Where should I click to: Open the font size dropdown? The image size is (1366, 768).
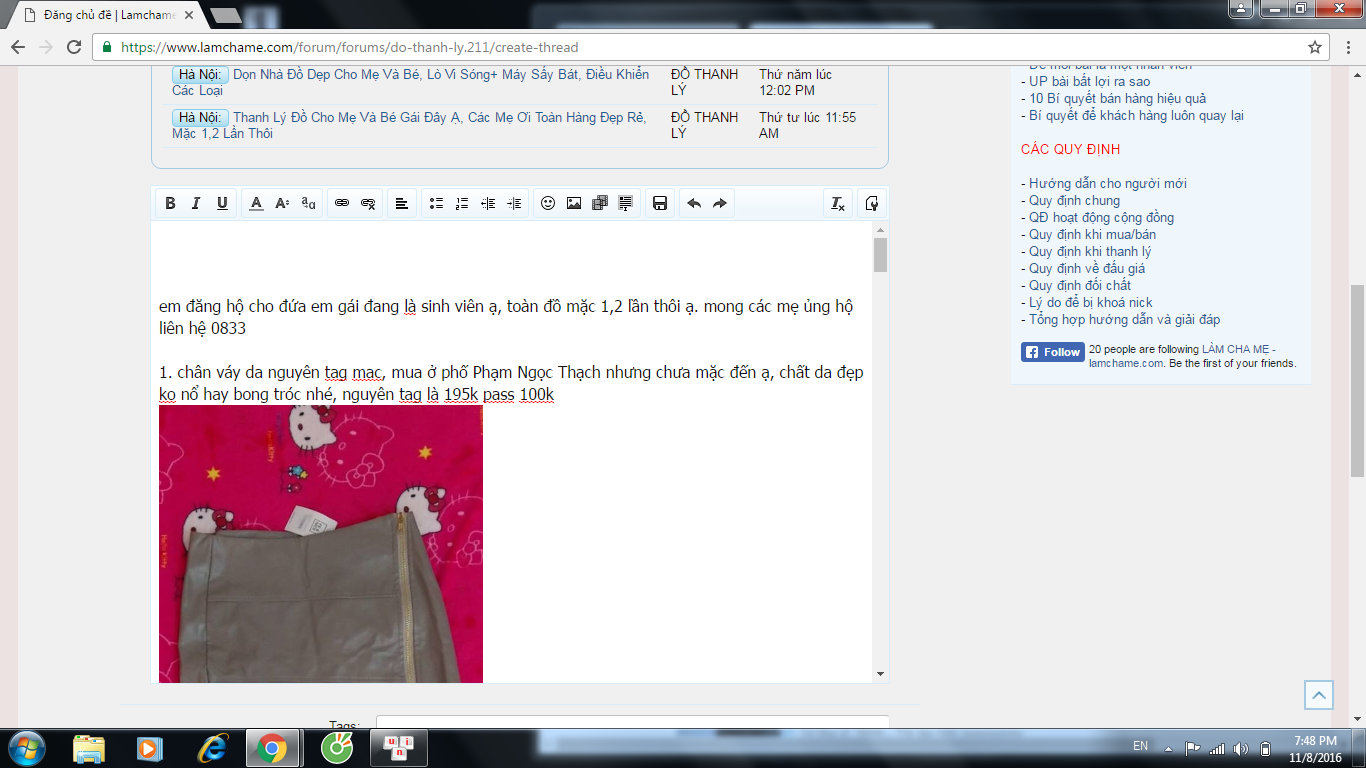click(282, 203)
